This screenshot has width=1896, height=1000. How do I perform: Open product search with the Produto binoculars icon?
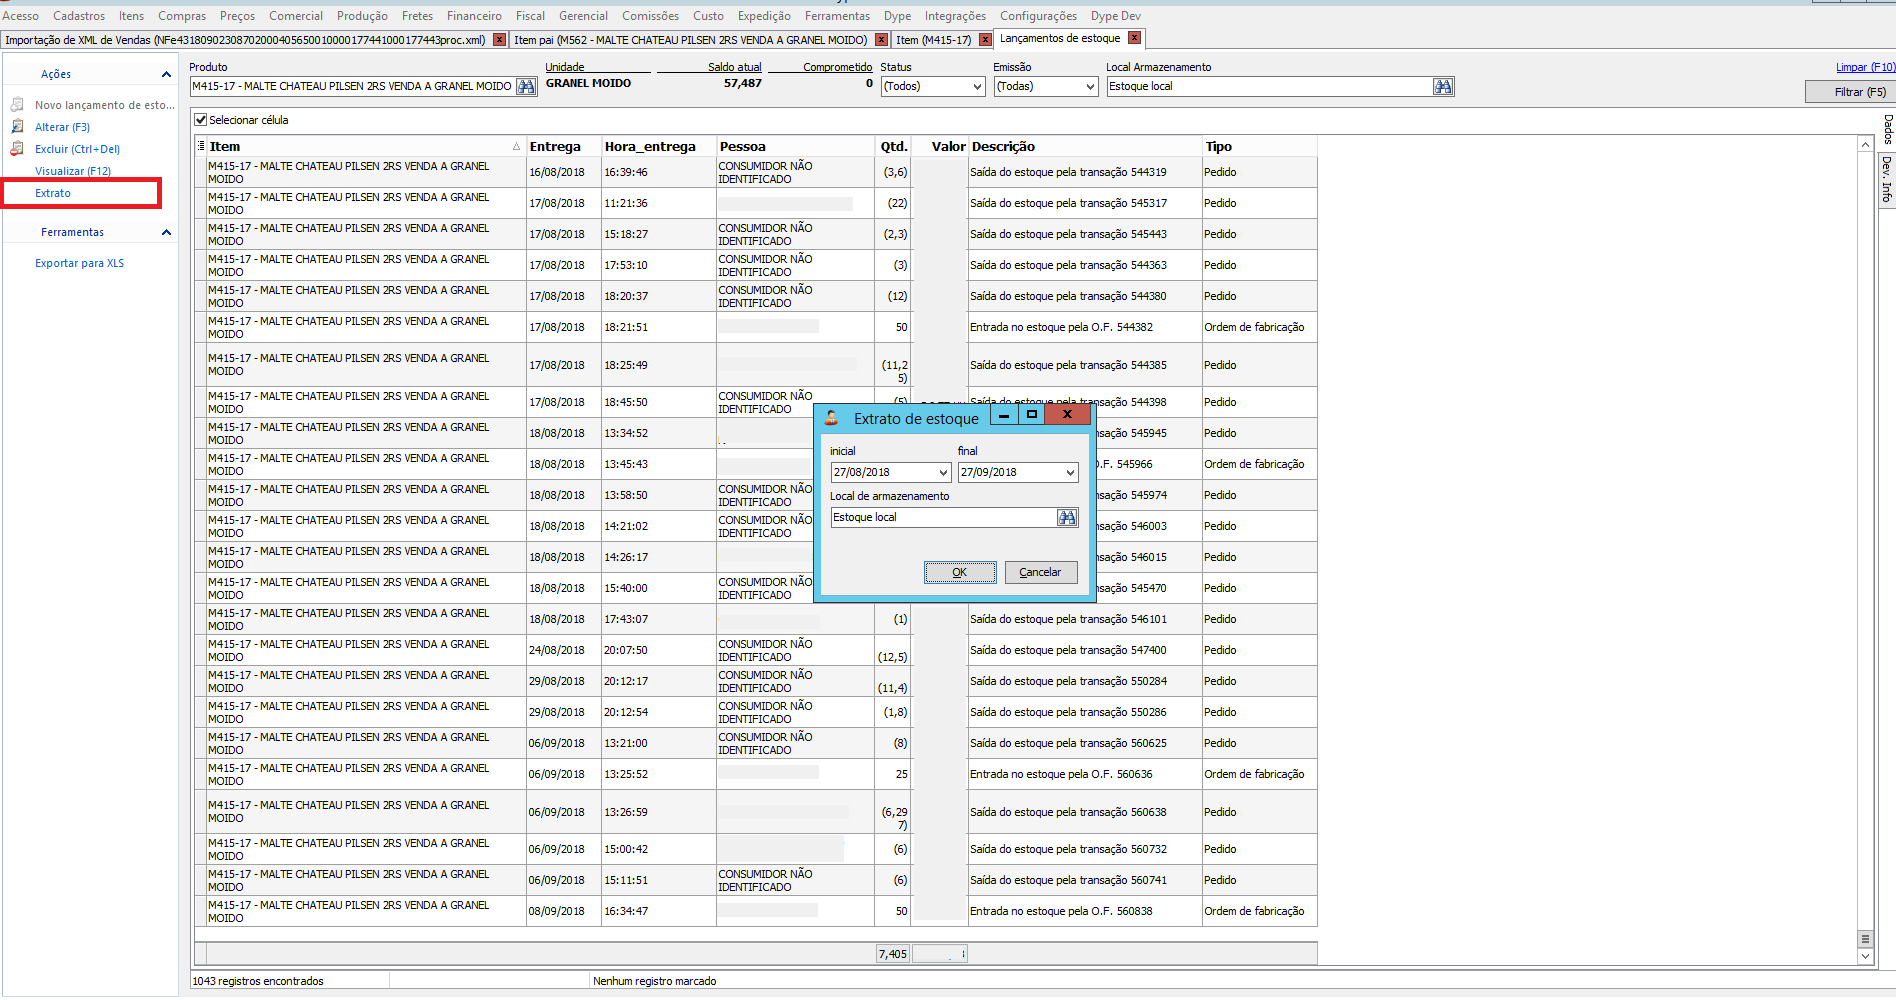526,87
